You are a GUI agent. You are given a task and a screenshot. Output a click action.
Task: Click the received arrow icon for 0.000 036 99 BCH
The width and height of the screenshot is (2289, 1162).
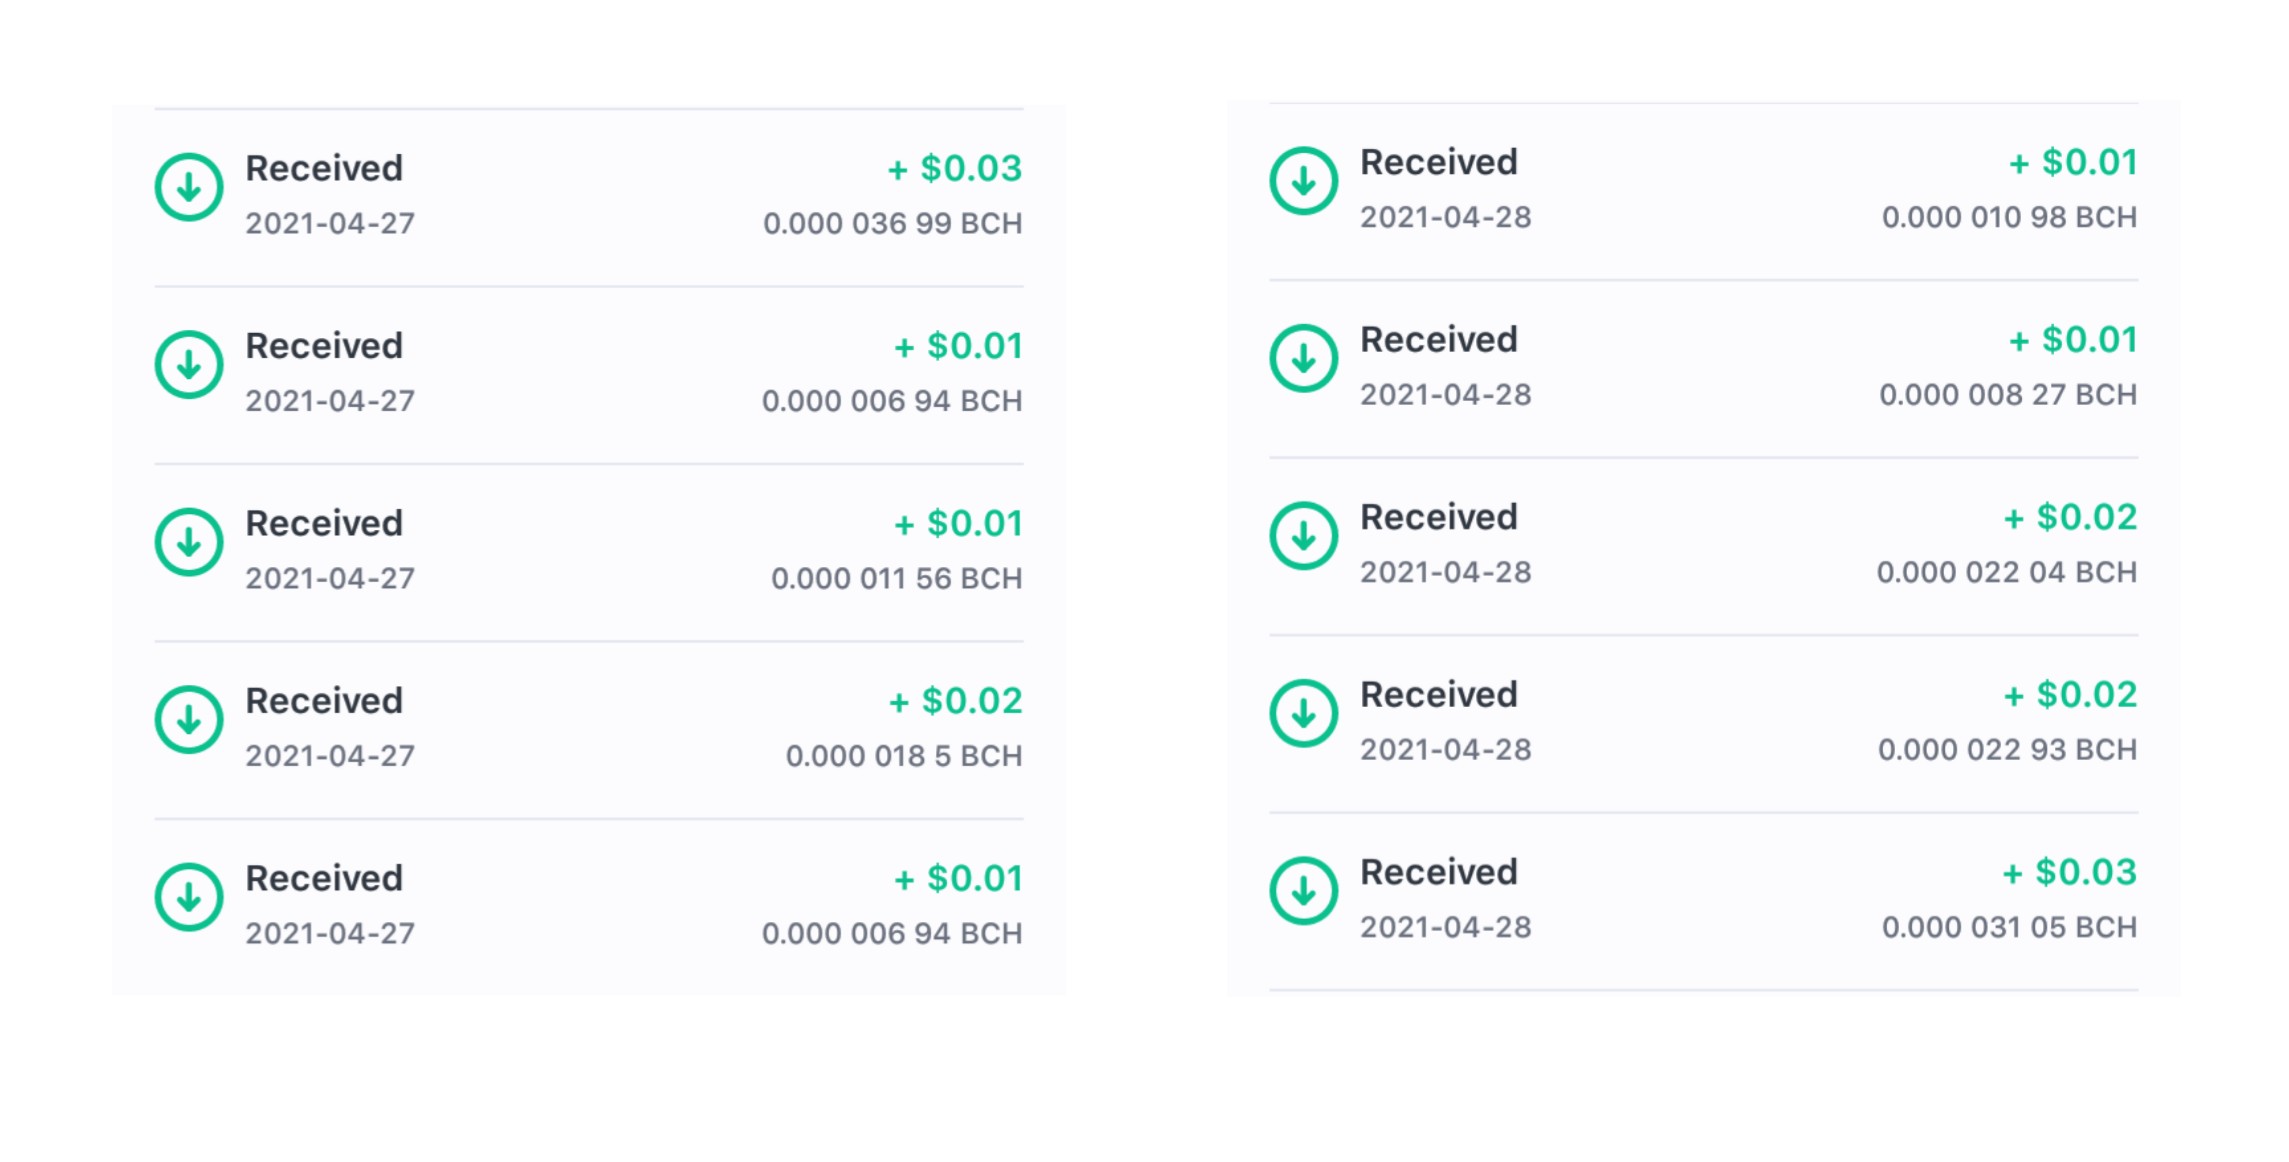[188, 187]
